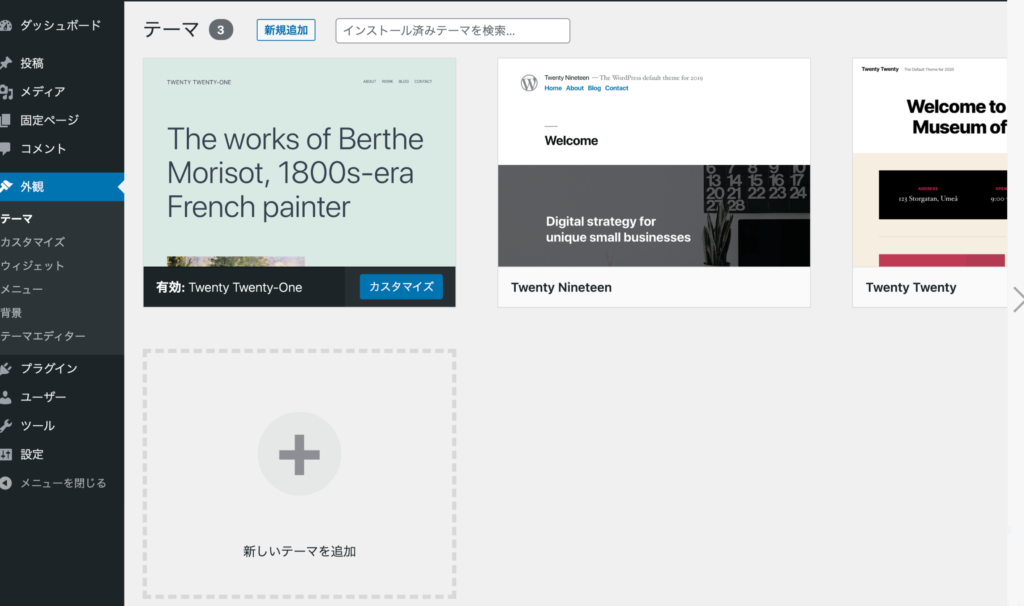Screen dimensions: 1024x606
Task: Click the pushpin icon for Posts (投稿)
Action: [x=6, y=63]
